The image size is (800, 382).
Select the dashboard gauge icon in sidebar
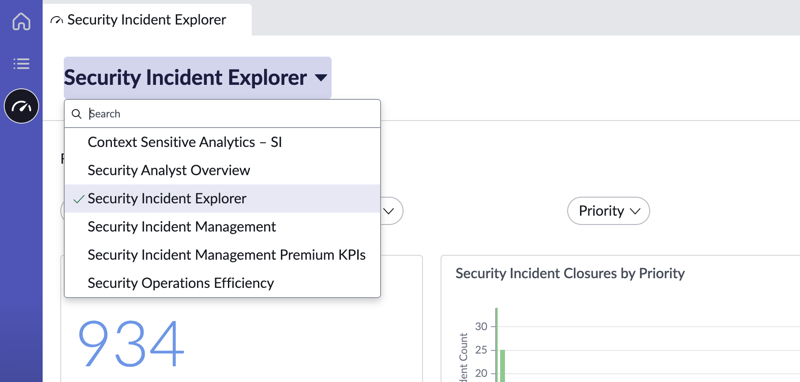(21, 106)
